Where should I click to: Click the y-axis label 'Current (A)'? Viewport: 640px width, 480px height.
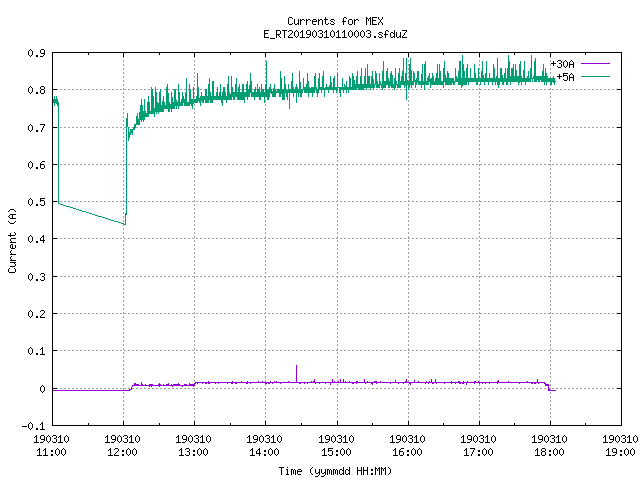[12, 241]
